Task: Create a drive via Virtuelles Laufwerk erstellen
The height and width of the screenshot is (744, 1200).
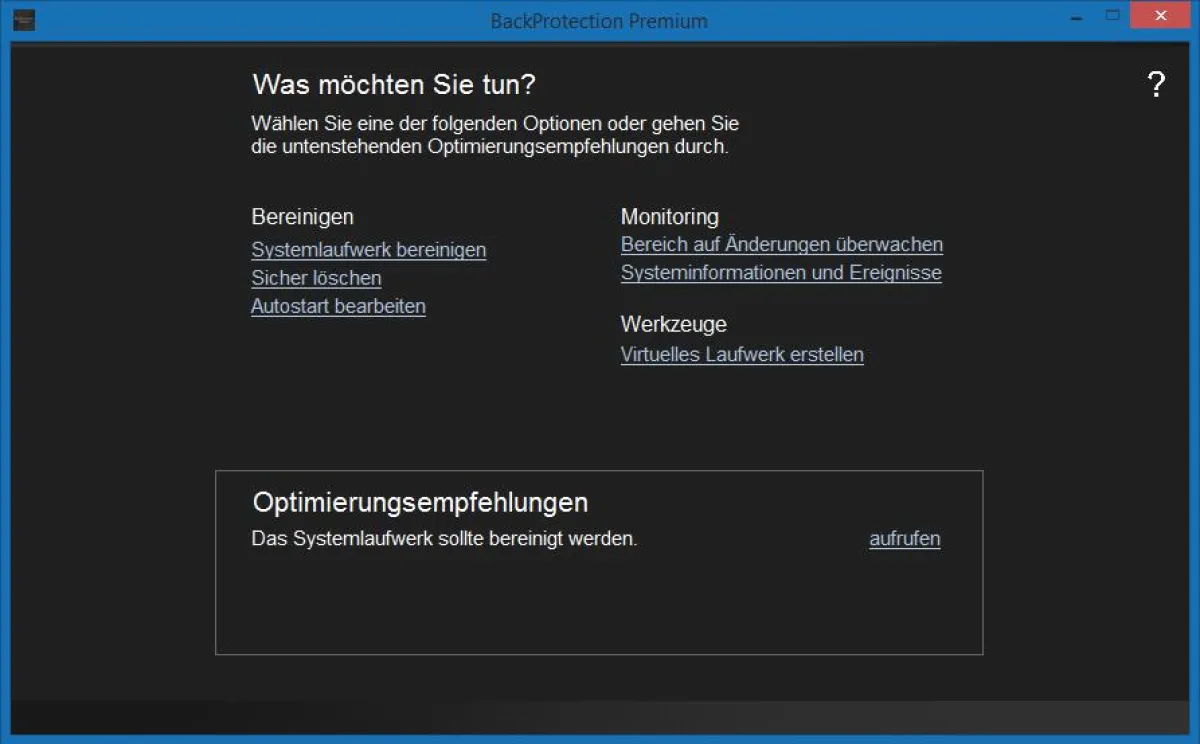Action: 742,354
